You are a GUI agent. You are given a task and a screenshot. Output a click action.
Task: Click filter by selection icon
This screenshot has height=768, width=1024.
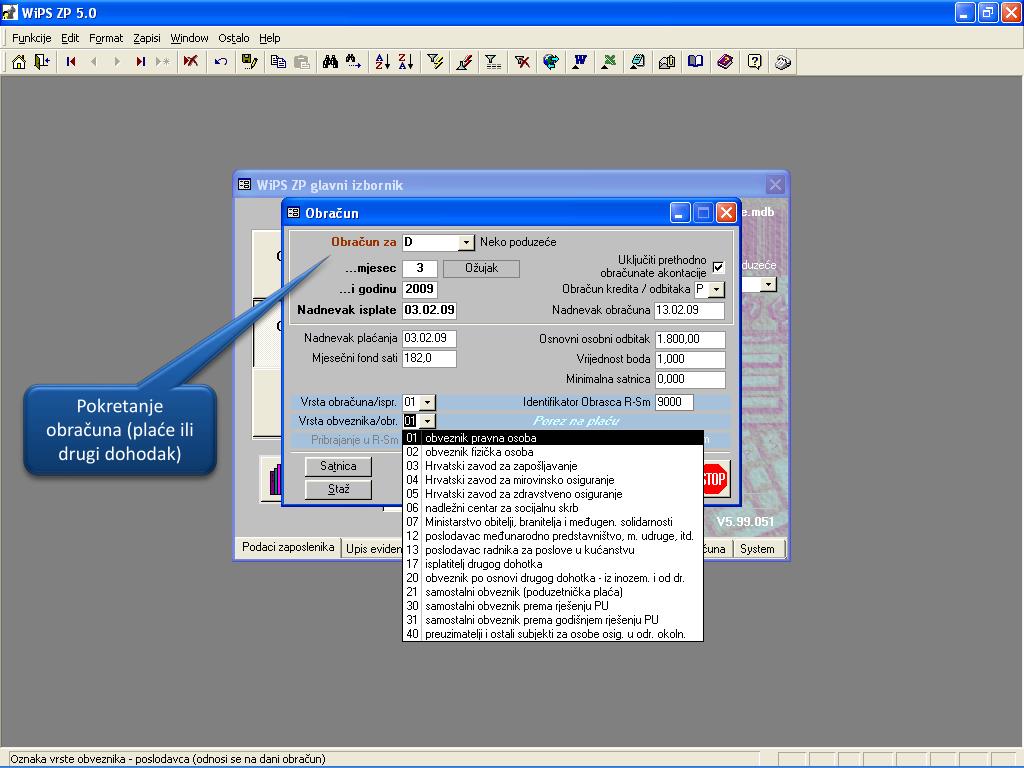click(435, 62)
